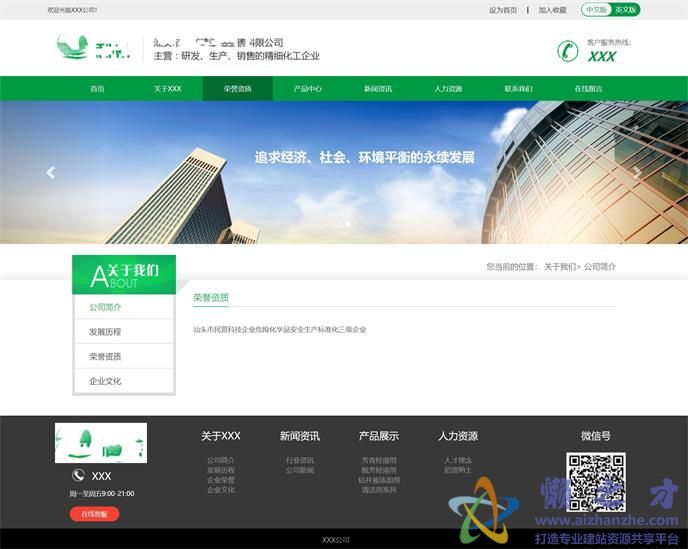Open 在线留言 in the green navigation bar

(x=588, y=89)
